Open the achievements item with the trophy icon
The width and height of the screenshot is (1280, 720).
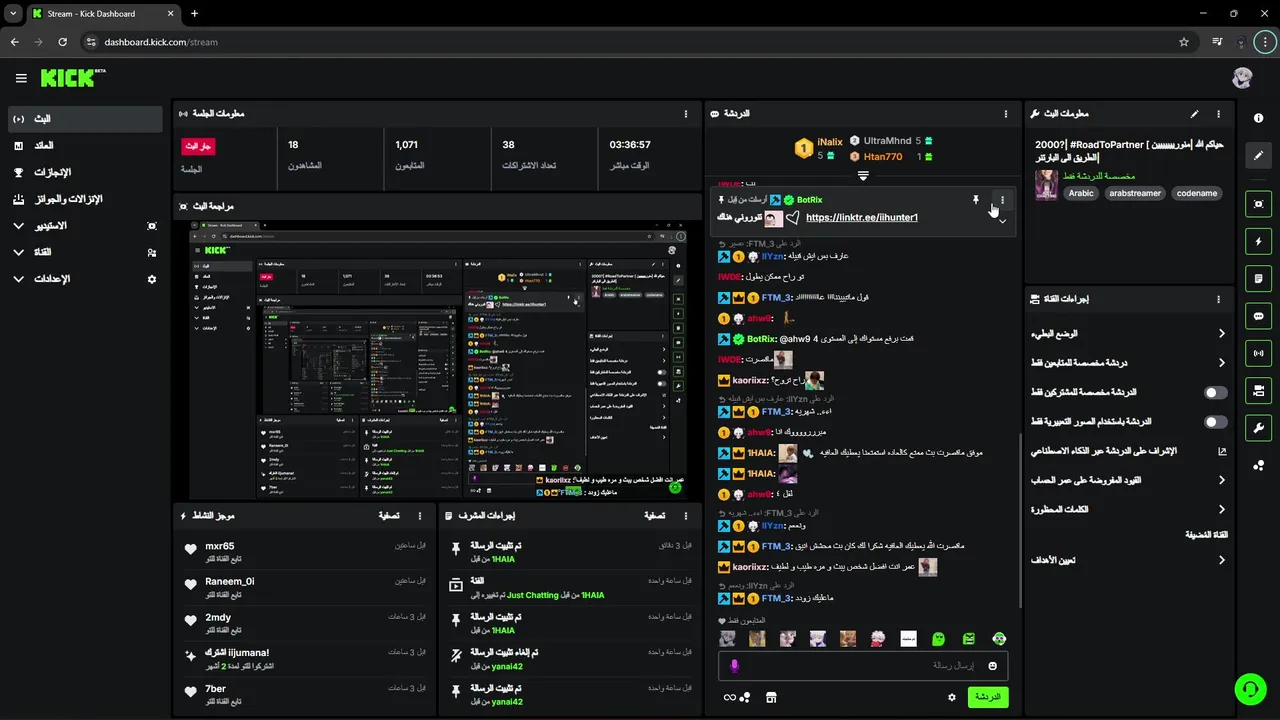tap(84, 172)
